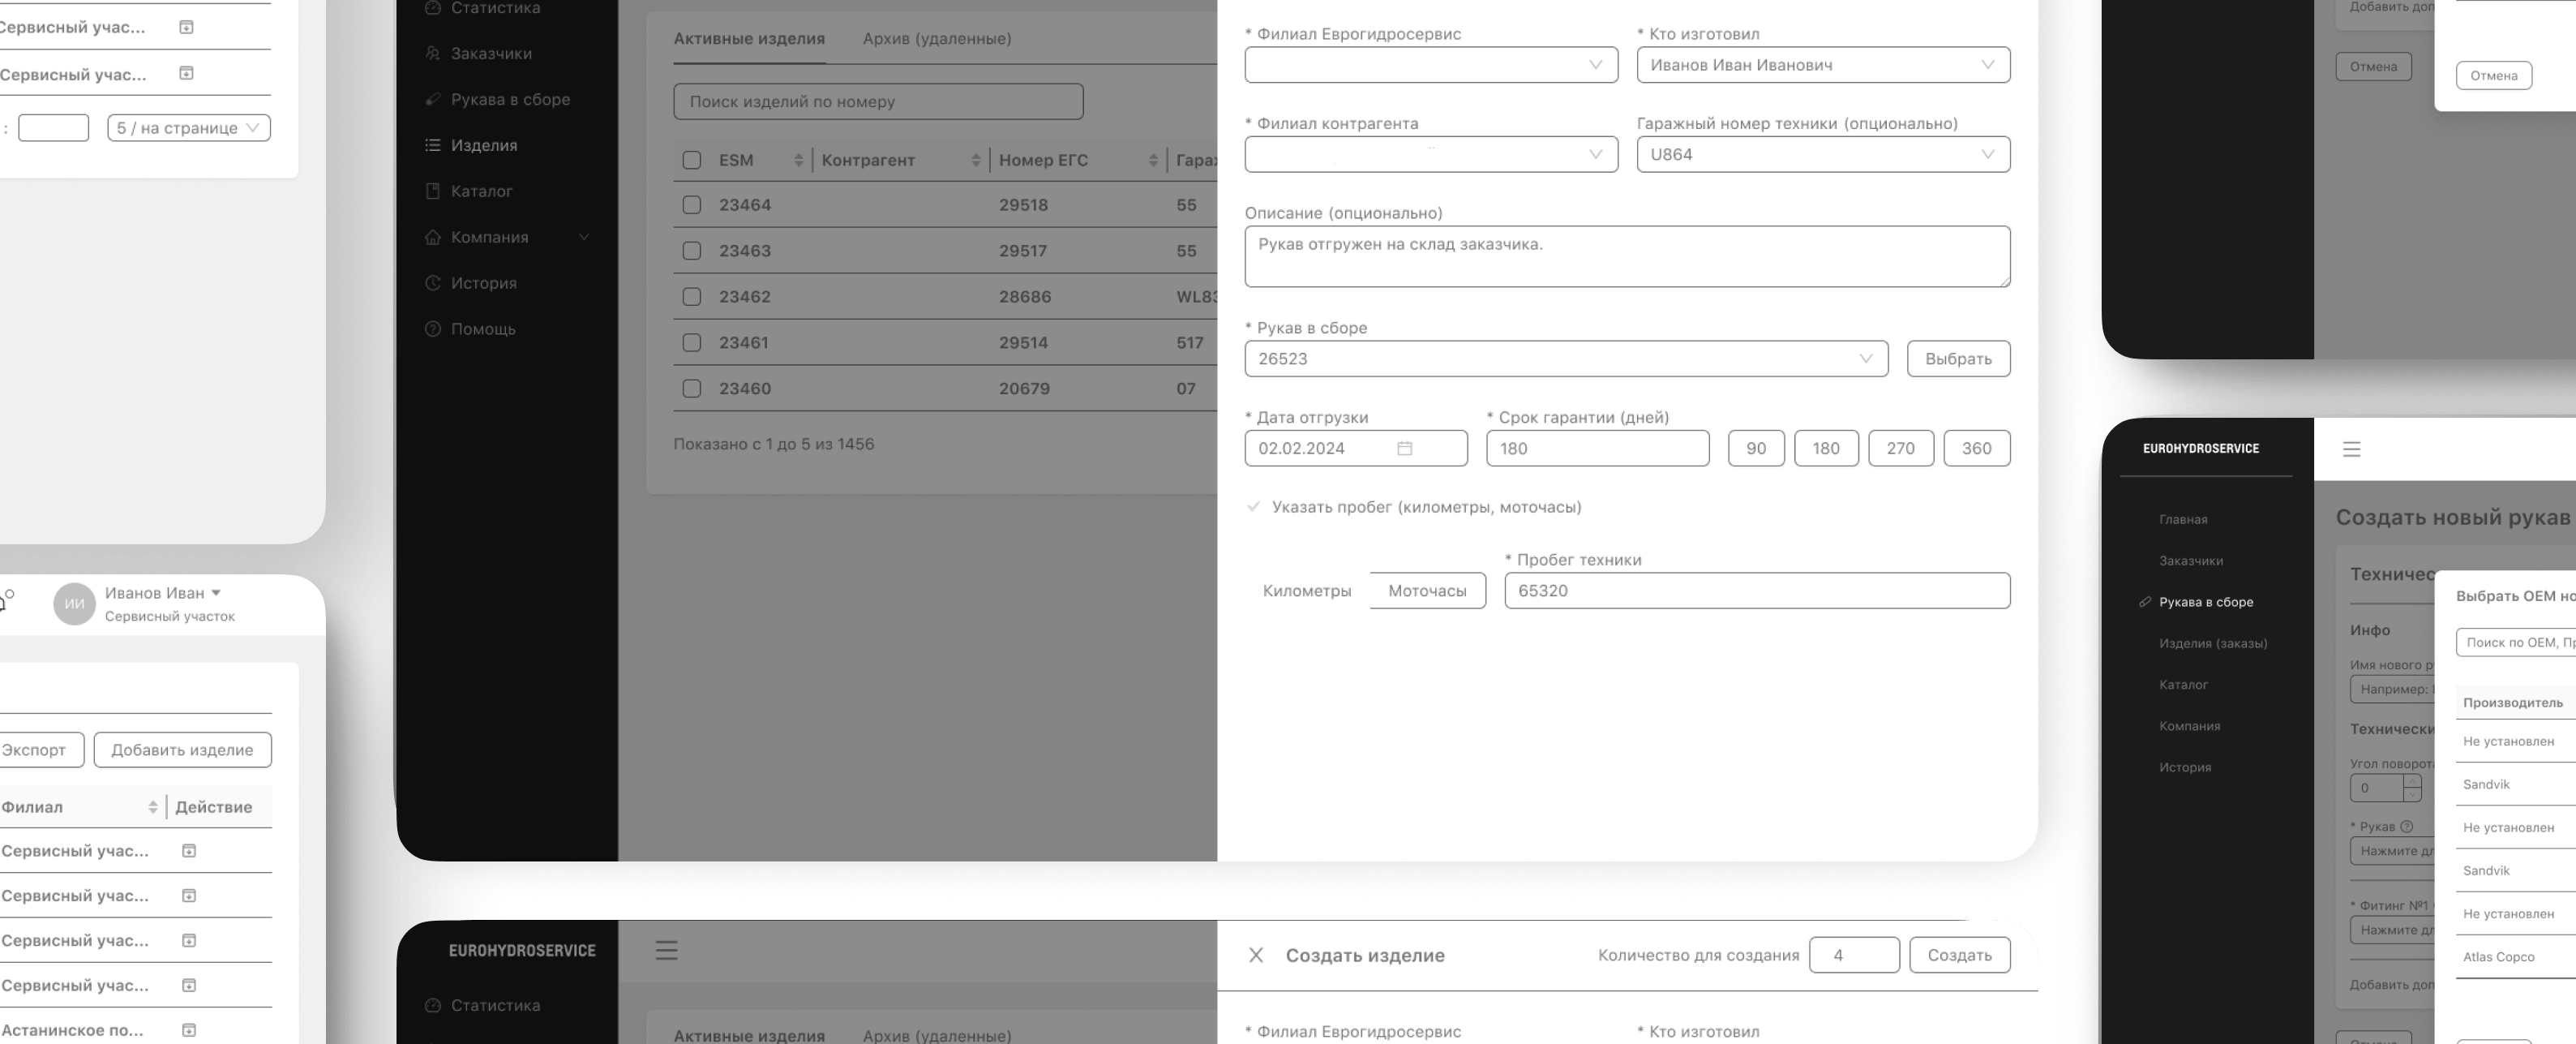2576x1044 pixels.
Task: Toggle Указать пробег checkbox
Action: [1253, 507]
